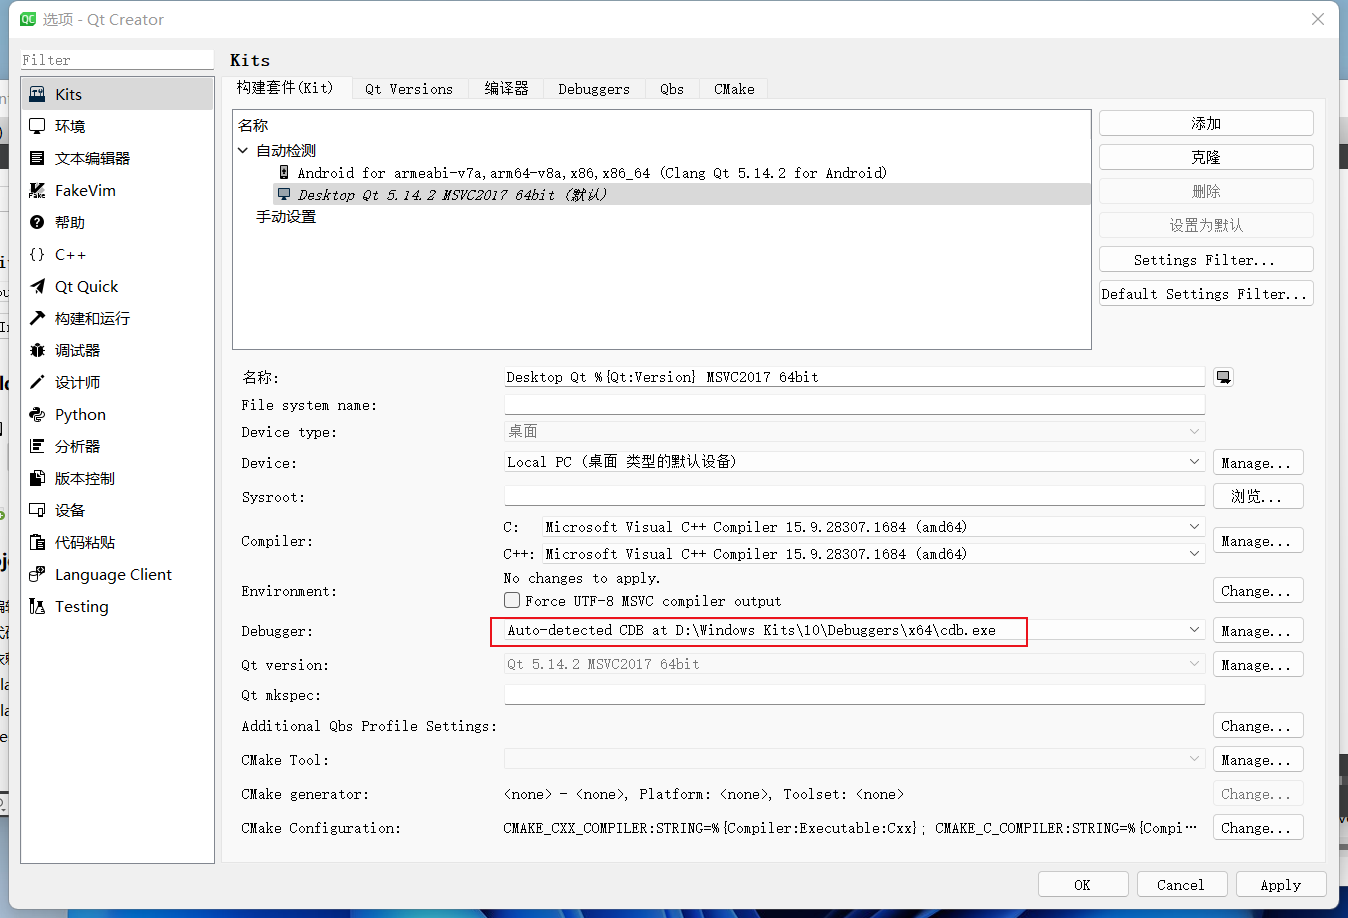Switch to the 编译器 tab
The image size is (1348, 918).
tap(506, 89)
